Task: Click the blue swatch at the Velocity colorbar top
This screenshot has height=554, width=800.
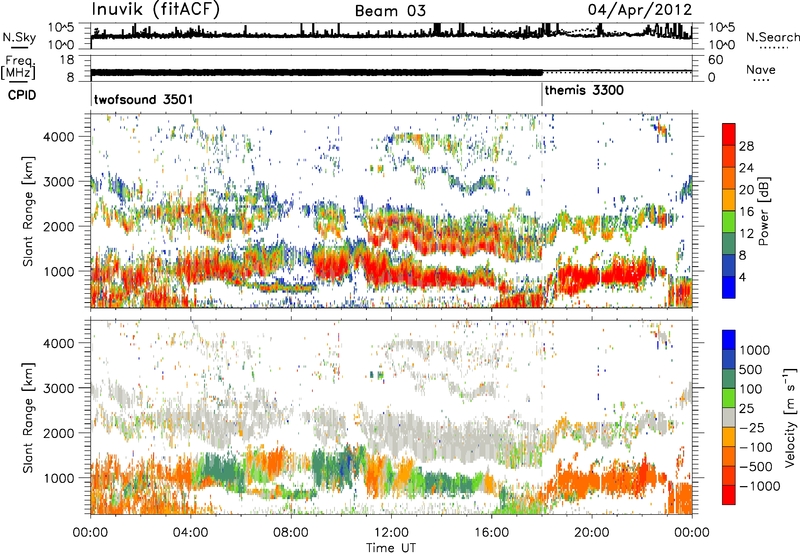Action: [729, 340]
